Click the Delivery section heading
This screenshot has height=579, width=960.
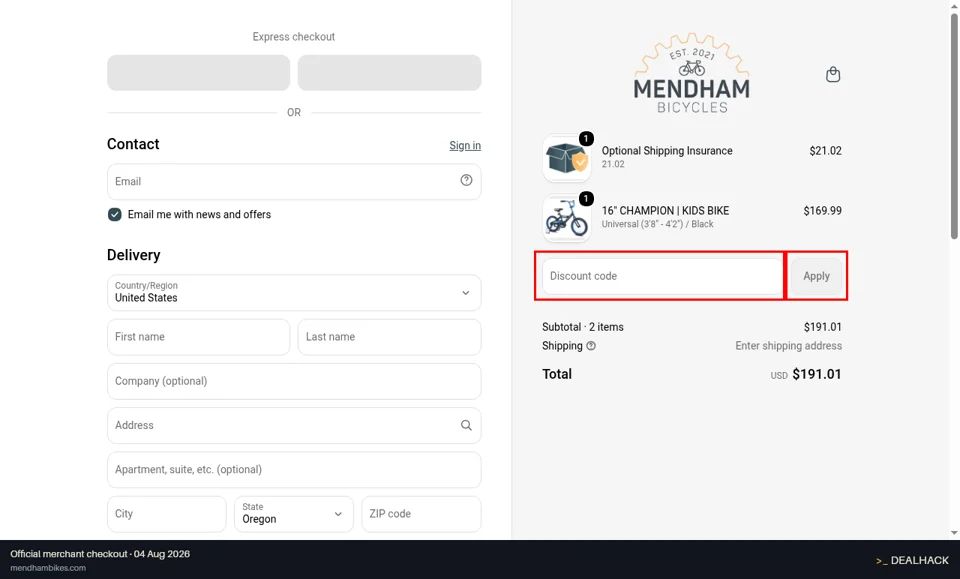pos(133,255)
